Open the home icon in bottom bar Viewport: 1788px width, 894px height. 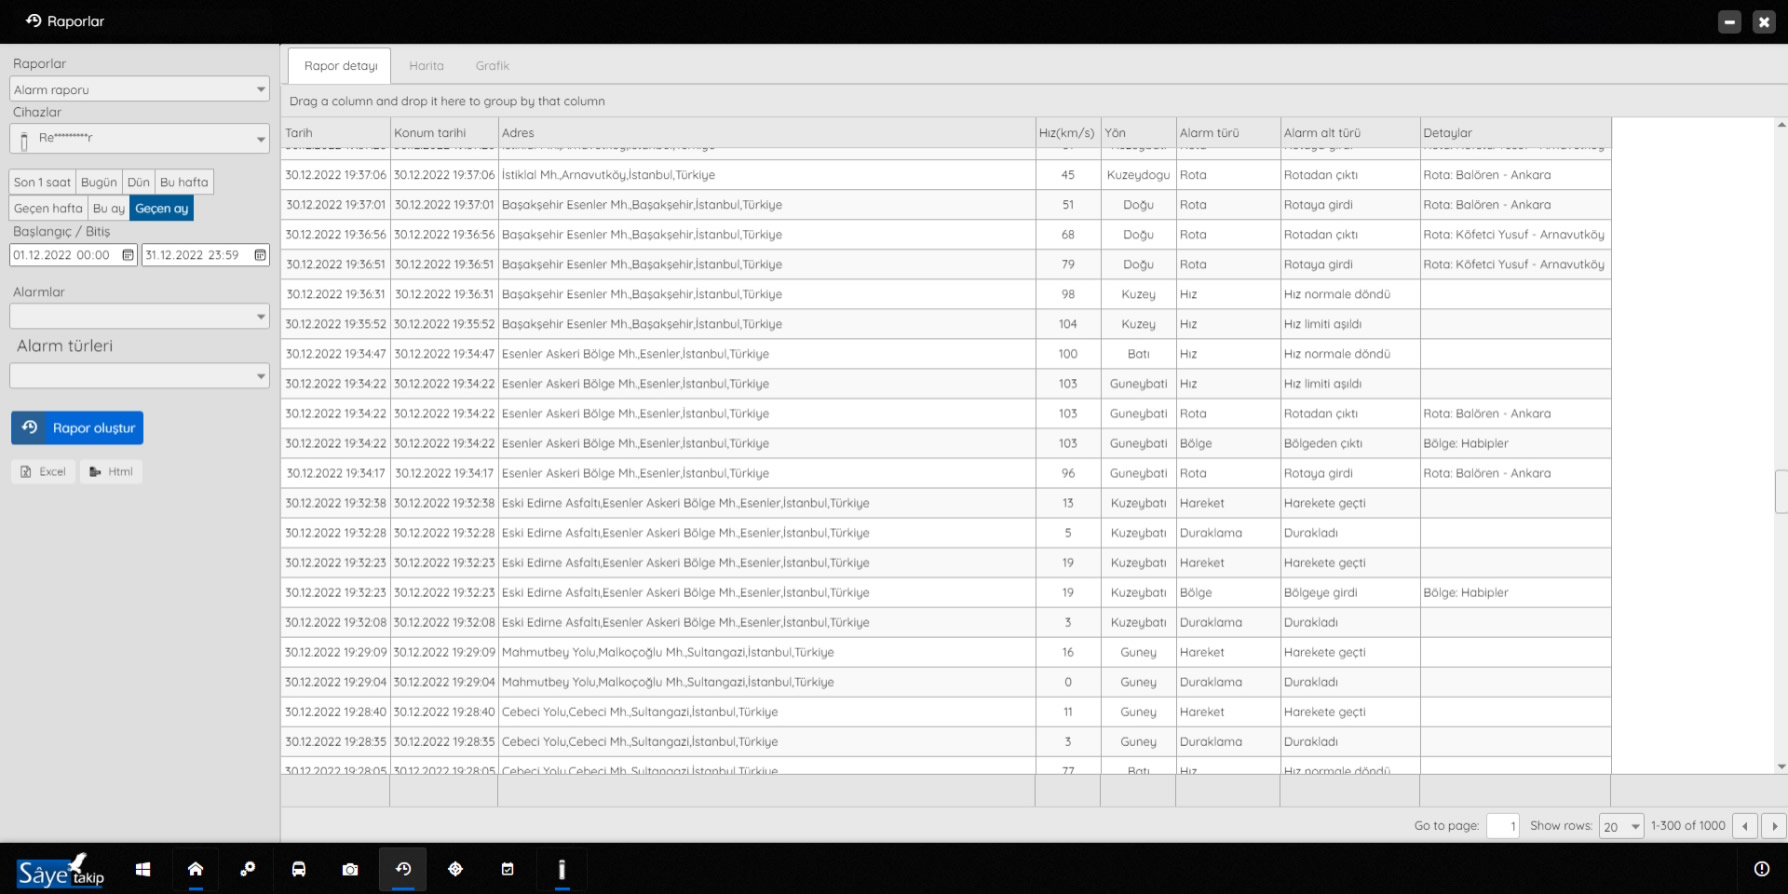(x=195, y=869)
